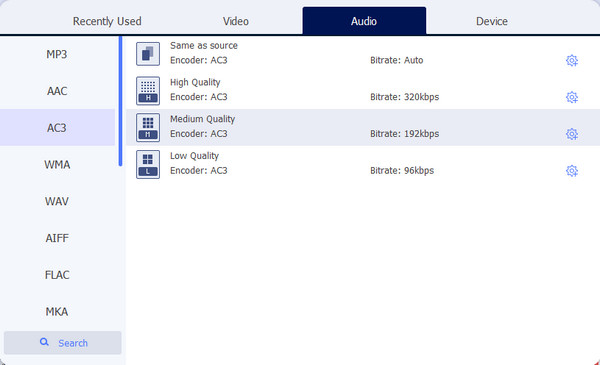Select the Same as source preset title
The height and width of the screenshot is (365, 600).
pyautogui.click(x=204, y=46)
